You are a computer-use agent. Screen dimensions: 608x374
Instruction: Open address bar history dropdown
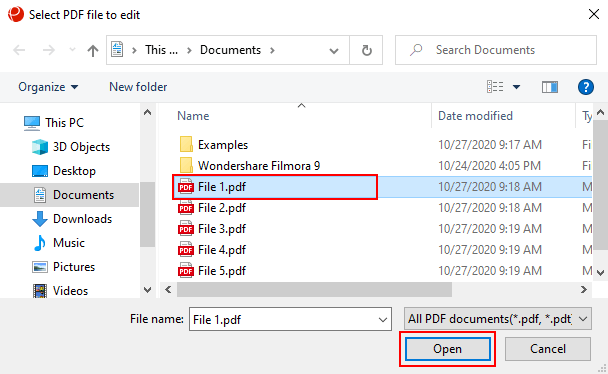point(333,50)
